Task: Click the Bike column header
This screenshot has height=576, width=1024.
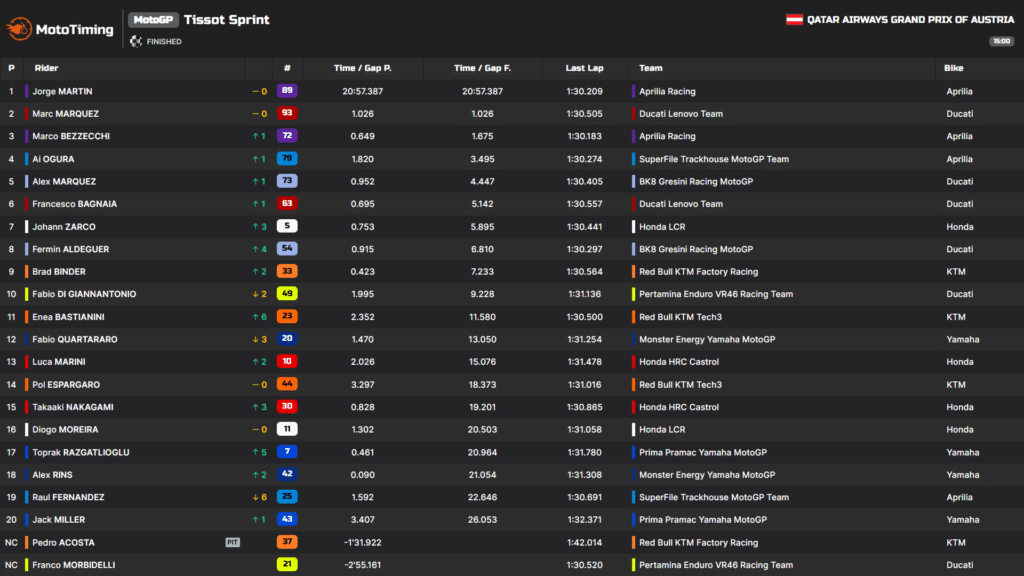Action: [x=953, y=68]
